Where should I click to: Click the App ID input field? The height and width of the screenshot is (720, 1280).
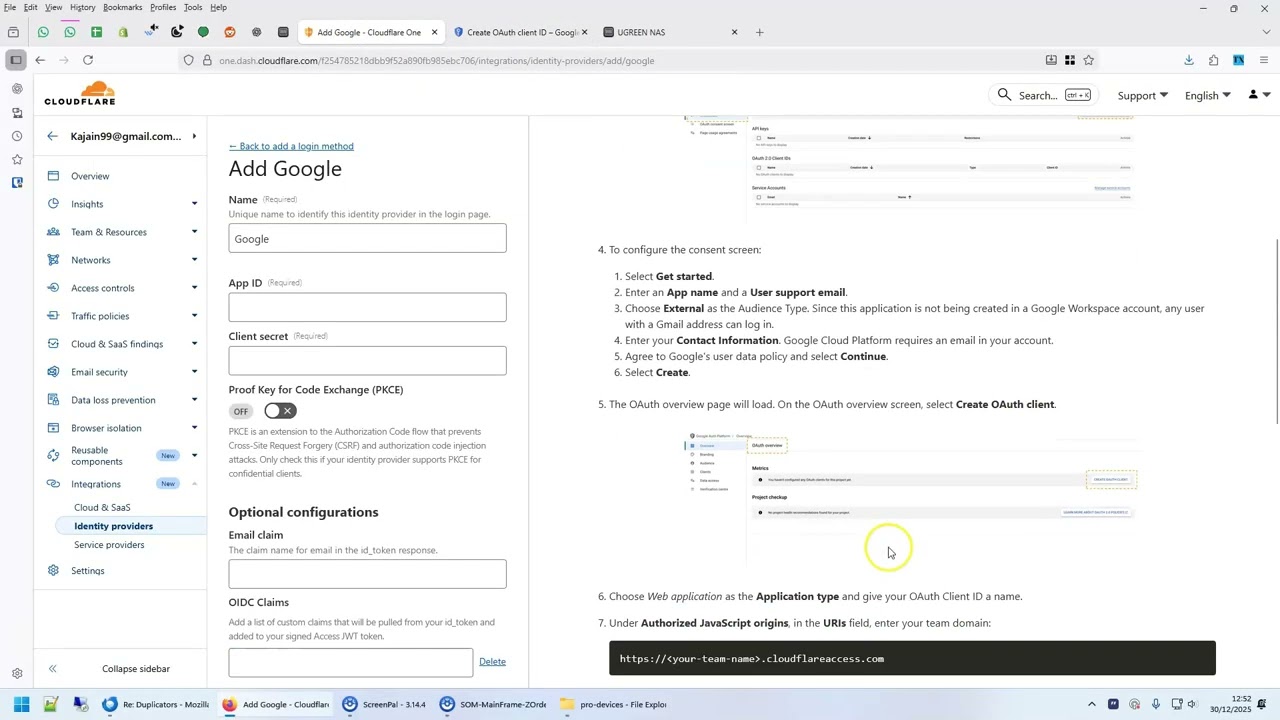point(367,307)
